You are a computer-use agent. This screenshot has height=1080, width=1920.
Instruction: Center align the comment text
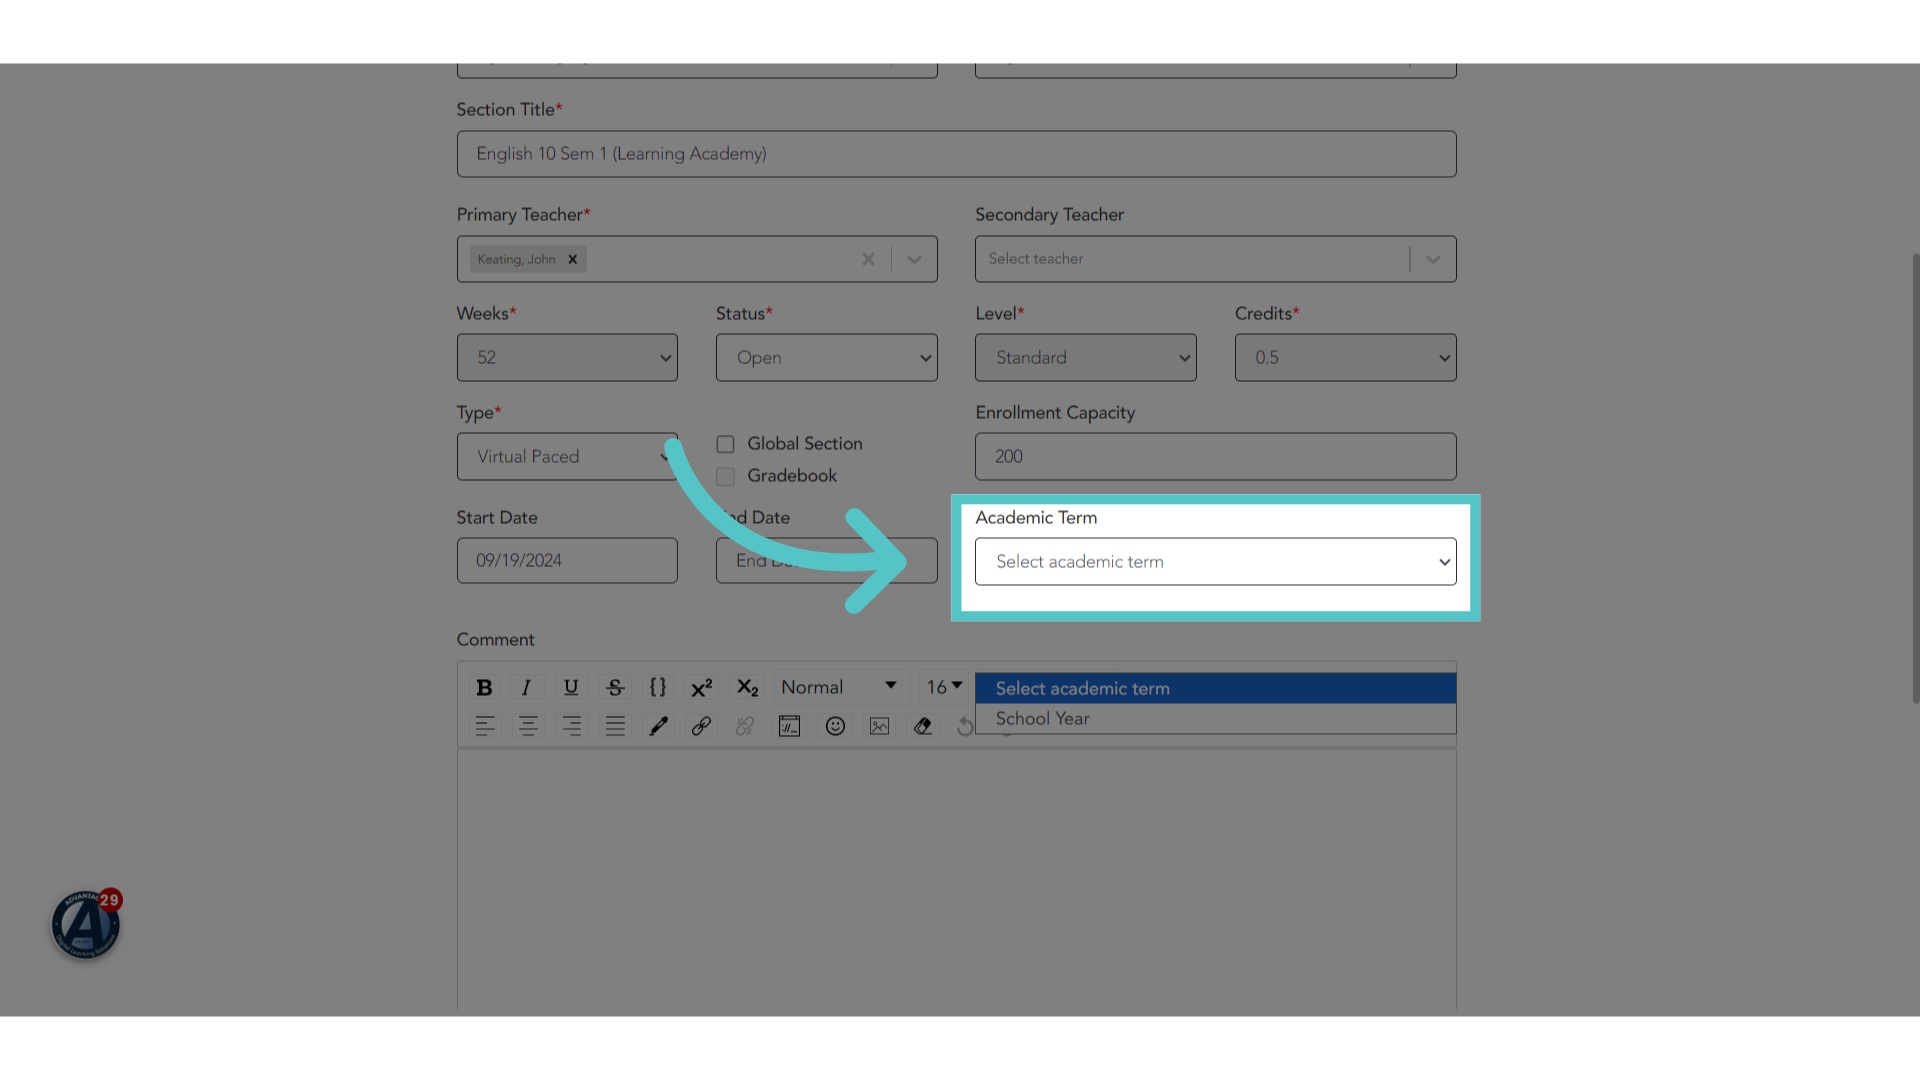point(528,726)
